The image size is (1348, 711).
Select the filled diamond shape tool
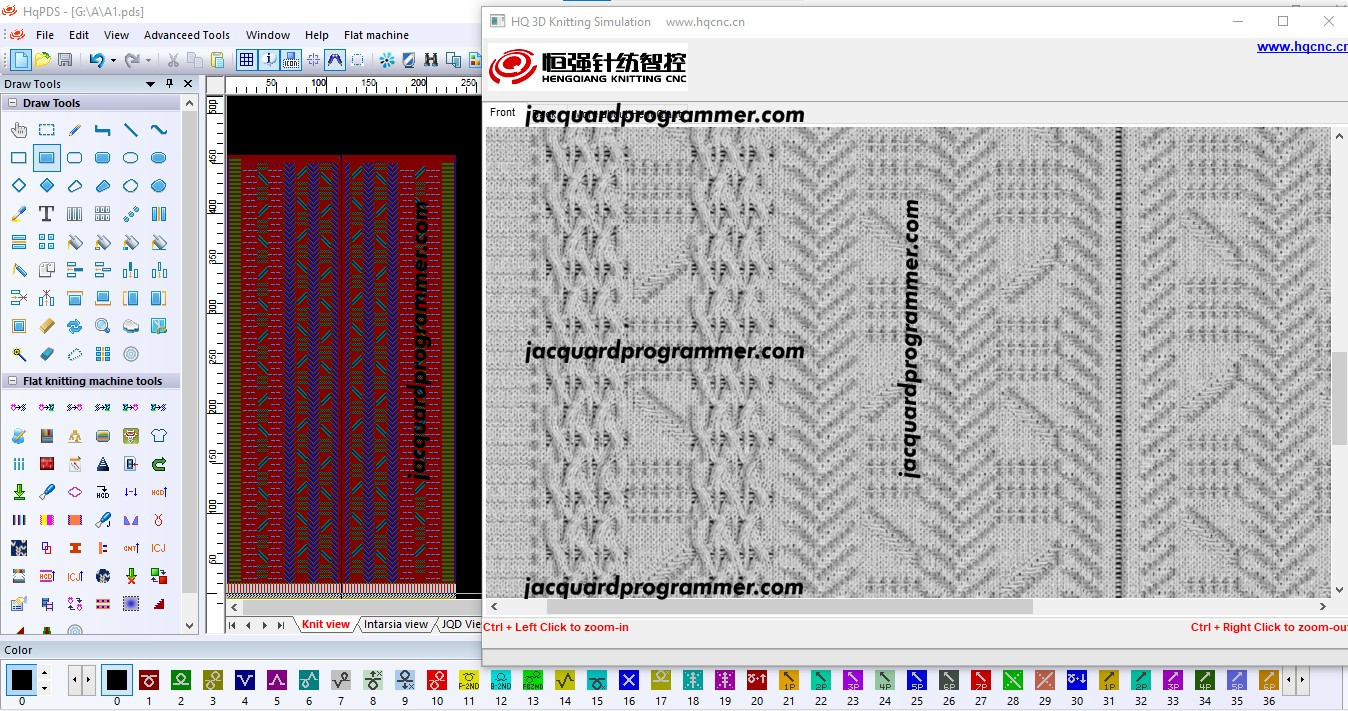(x=47, y=186)
